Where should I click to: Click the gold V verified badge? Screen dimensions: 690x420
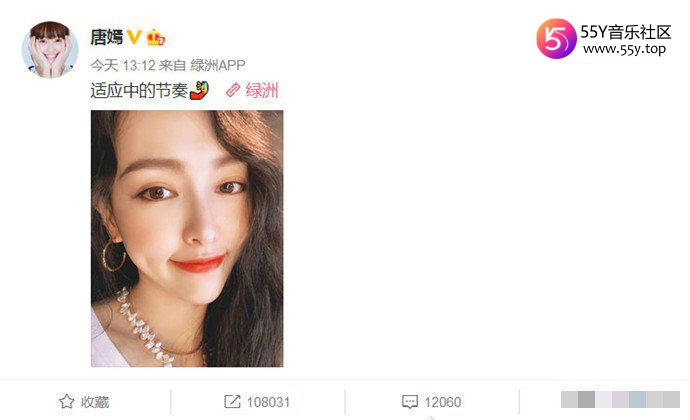(134, 37)
